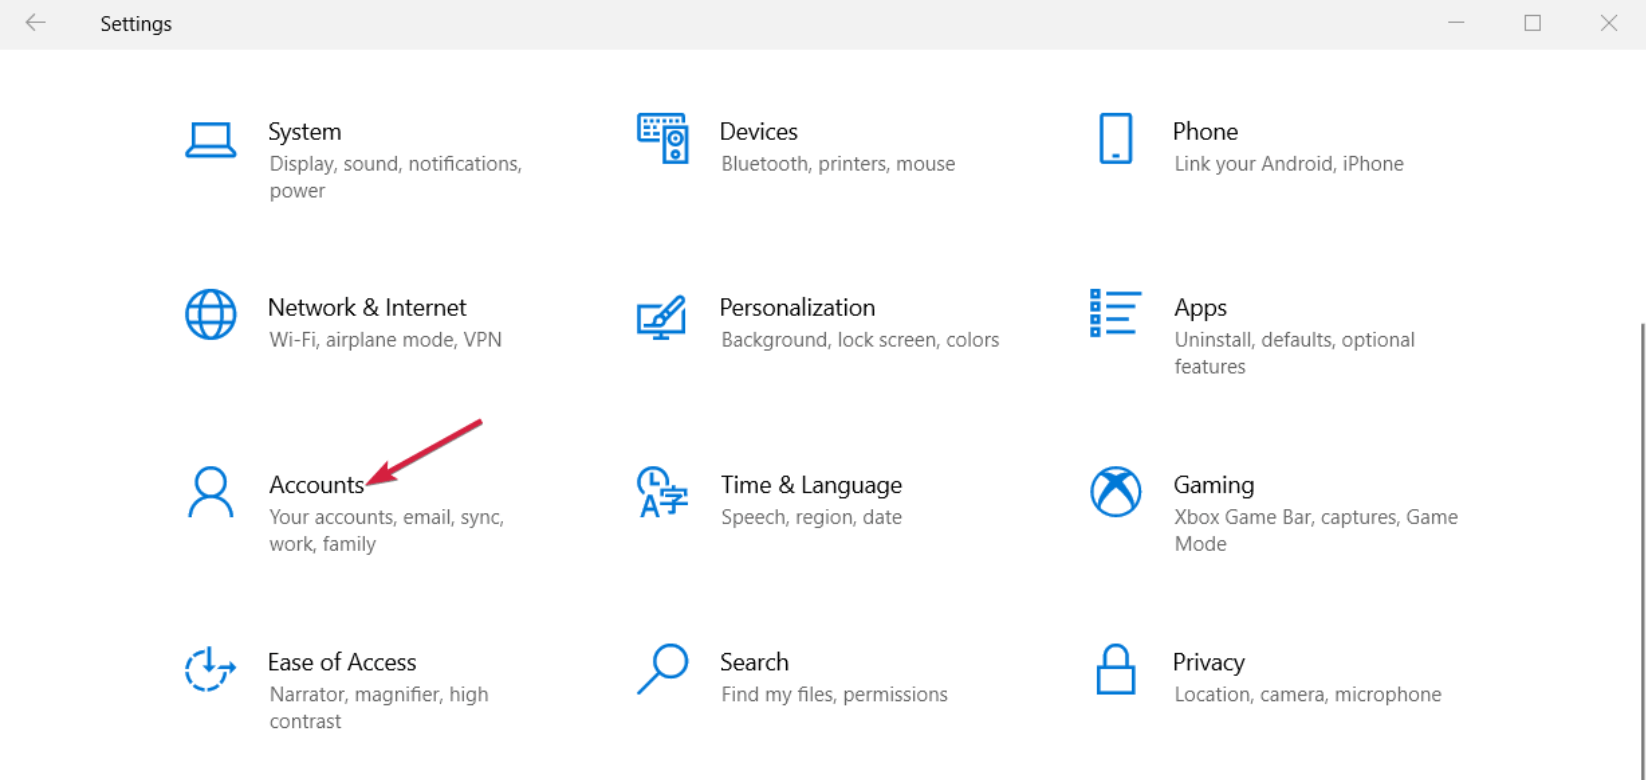Click the Personalization monitor and pen icon
1646x780 pixels.
tap(662, 317)
